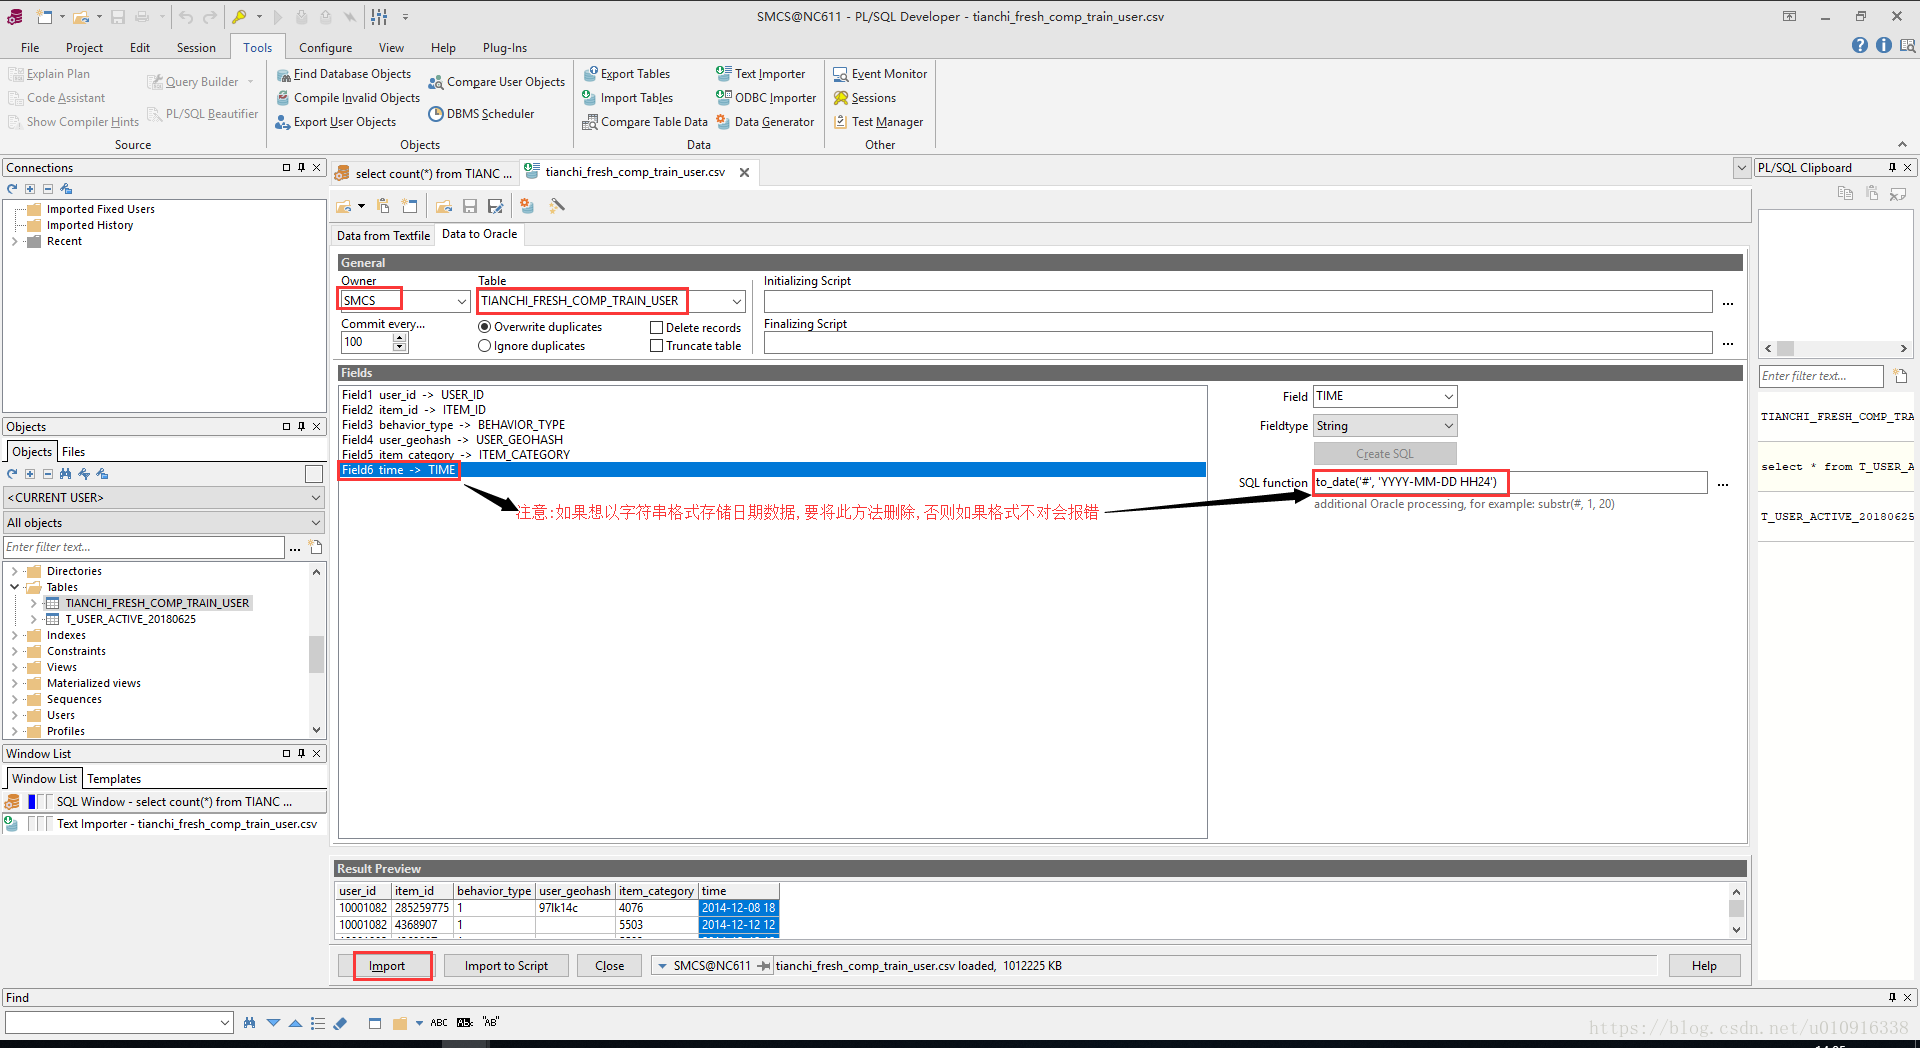
Task: Open Compare Table Data
Action: 645,122
